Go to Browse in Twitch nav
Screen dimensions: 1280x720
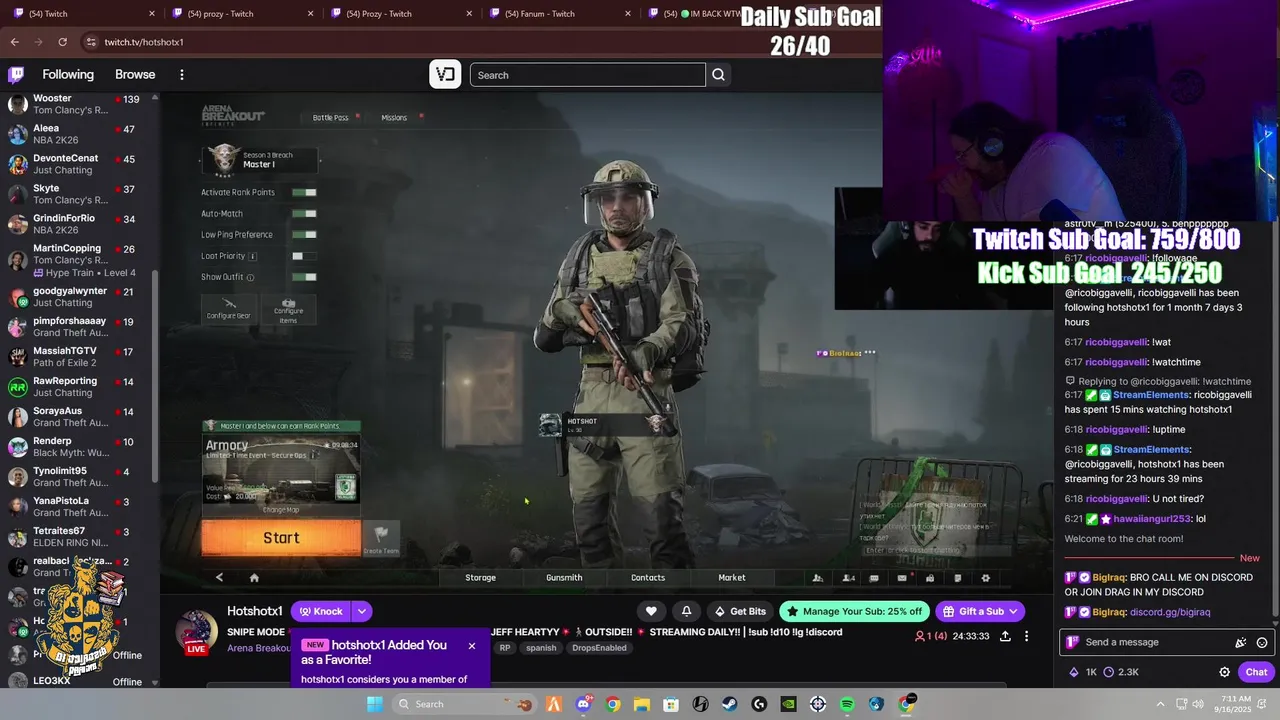click(135, 75)
